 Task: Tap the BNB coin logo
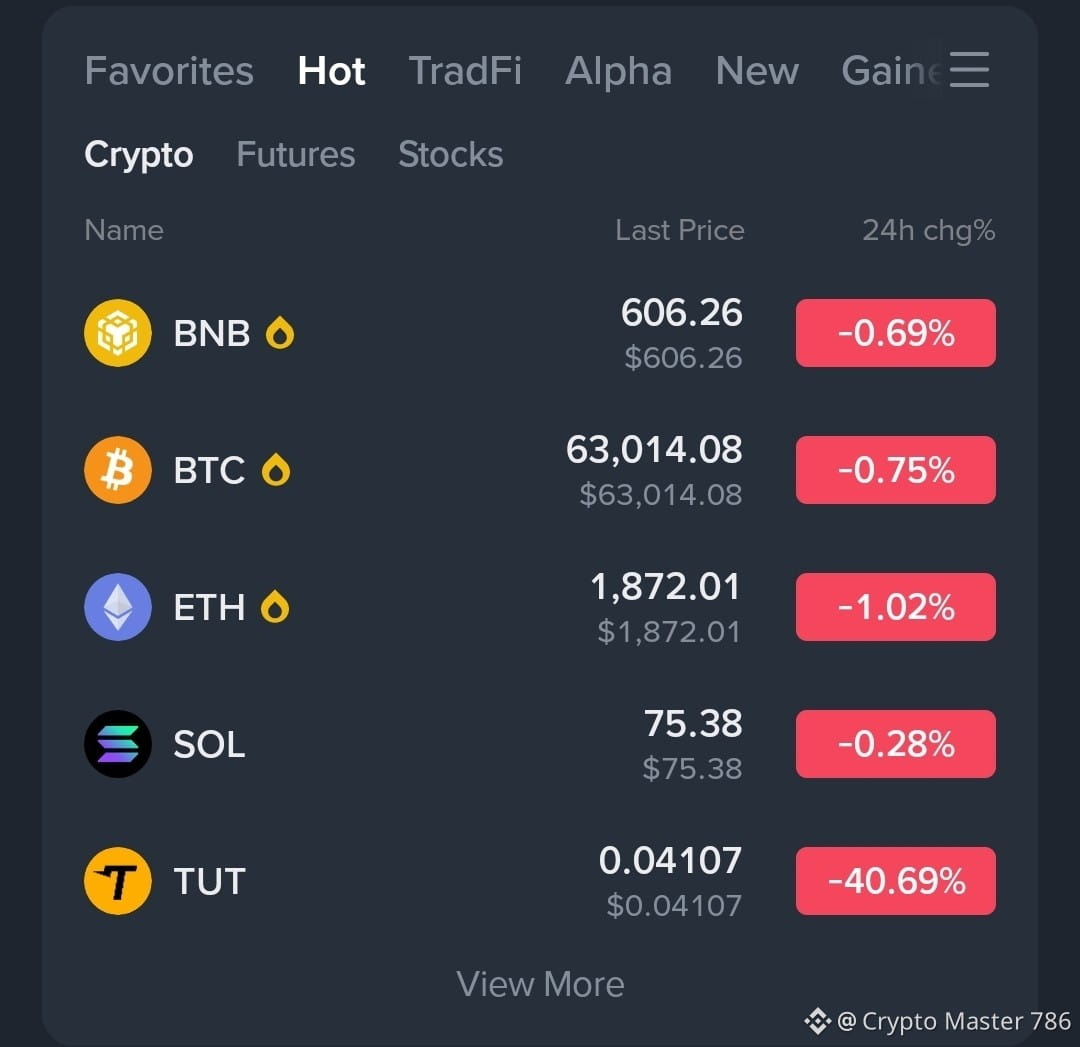pyautogui.click(x=118, y=333)
